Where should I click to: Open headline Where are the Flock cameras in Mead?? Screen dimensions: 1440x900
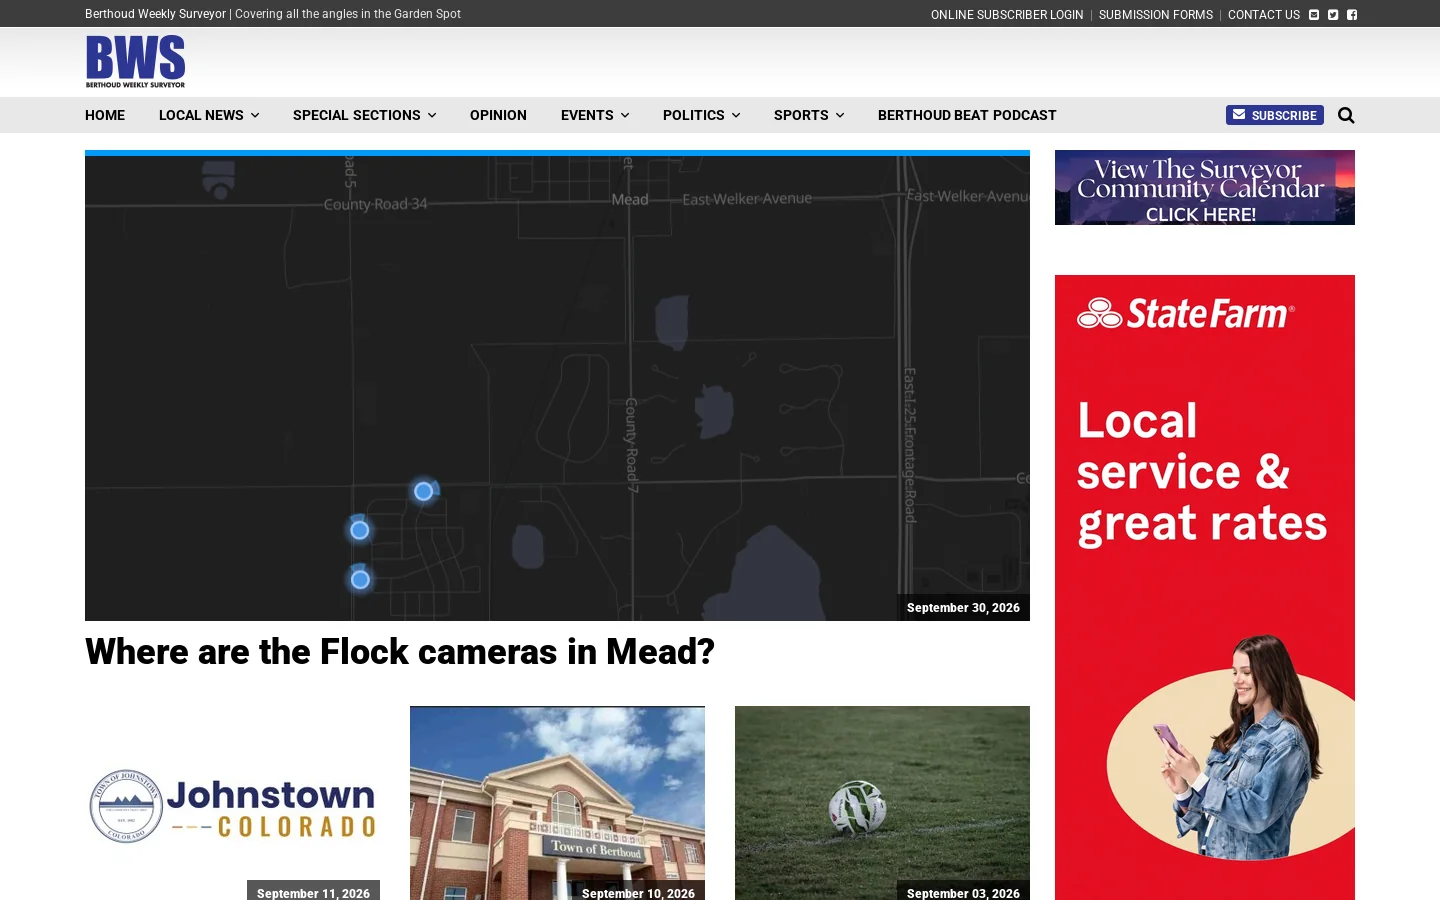click(x=400, y=652)
